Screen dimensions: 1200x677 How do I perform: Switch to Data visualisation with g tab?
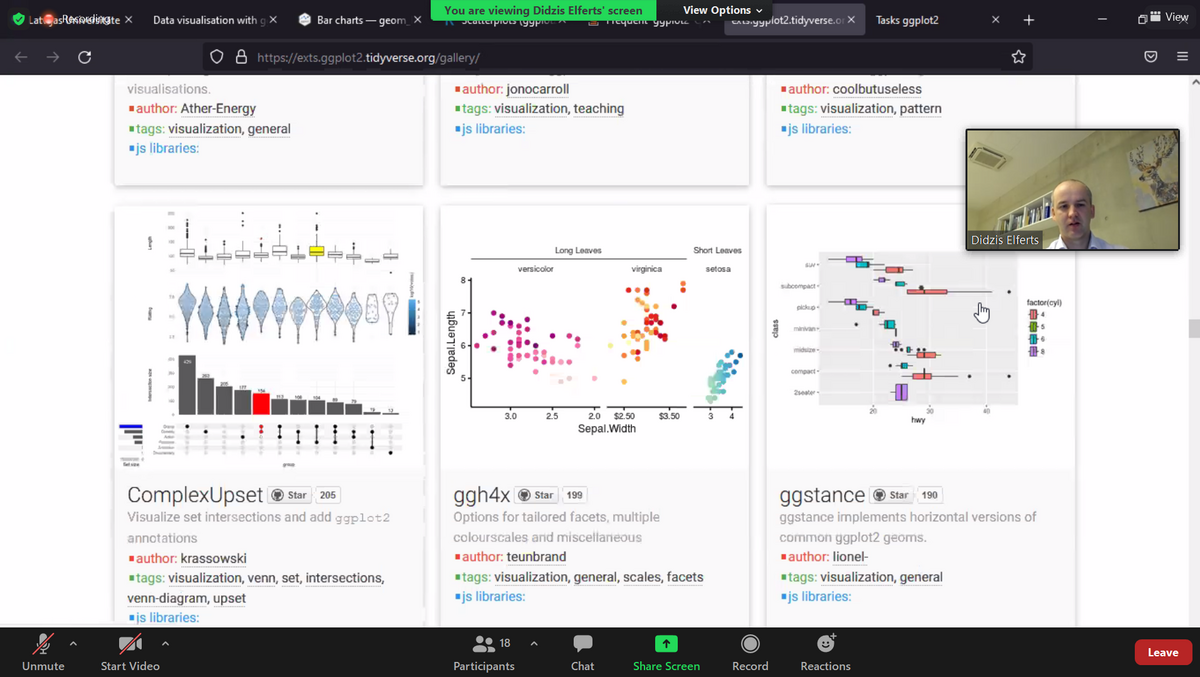pos(208,20)
